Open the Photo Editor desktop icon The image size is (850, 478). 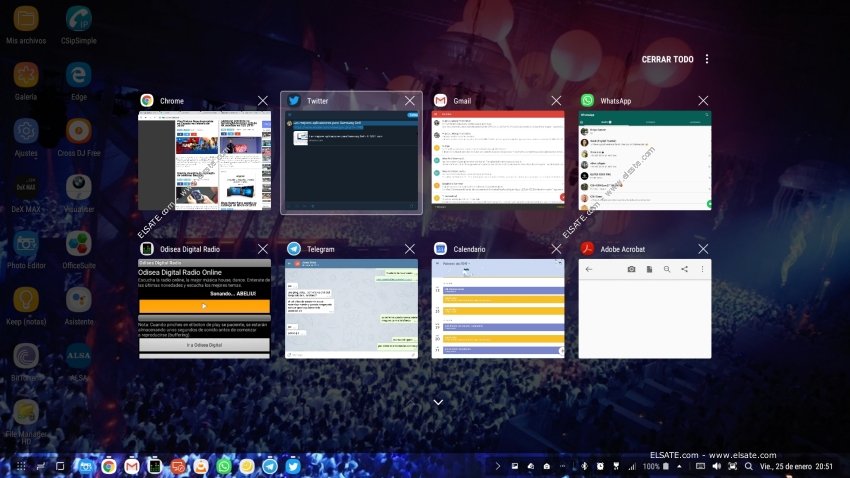point(26,250)
